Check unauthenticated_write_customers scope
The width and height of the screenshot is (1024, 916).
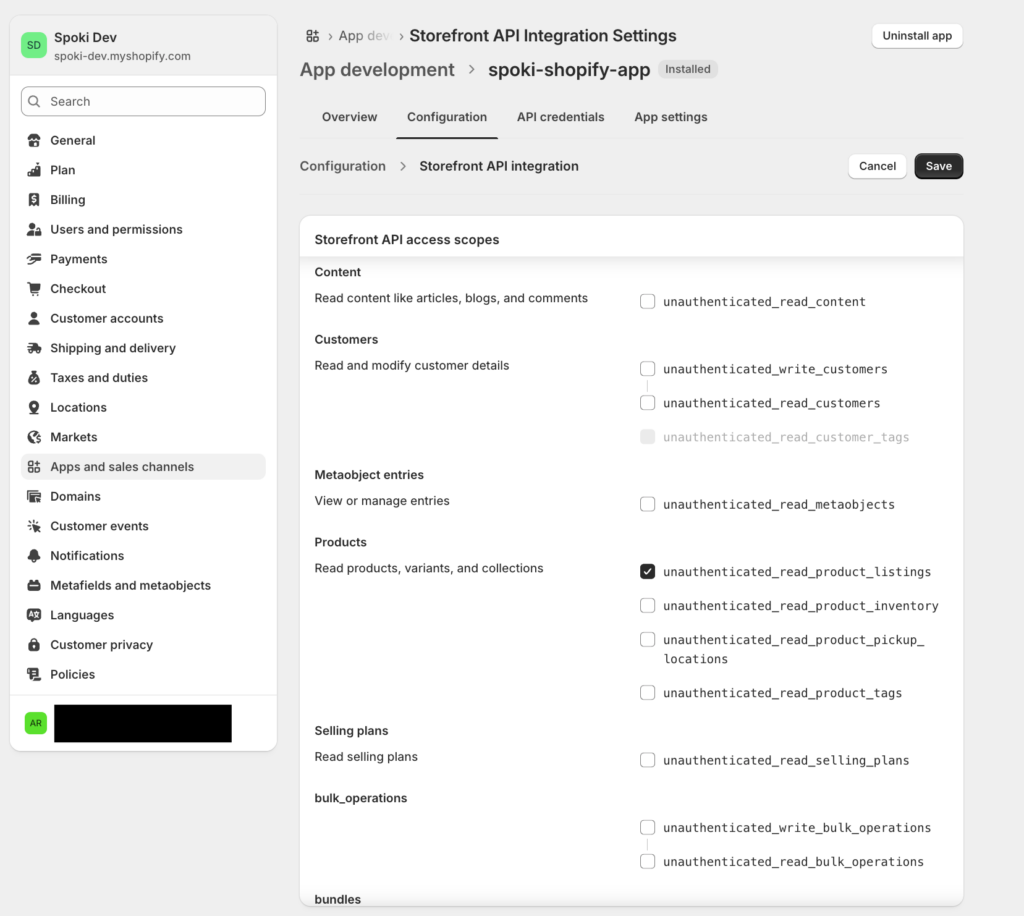pyautogui.click(x=648, y=369)
